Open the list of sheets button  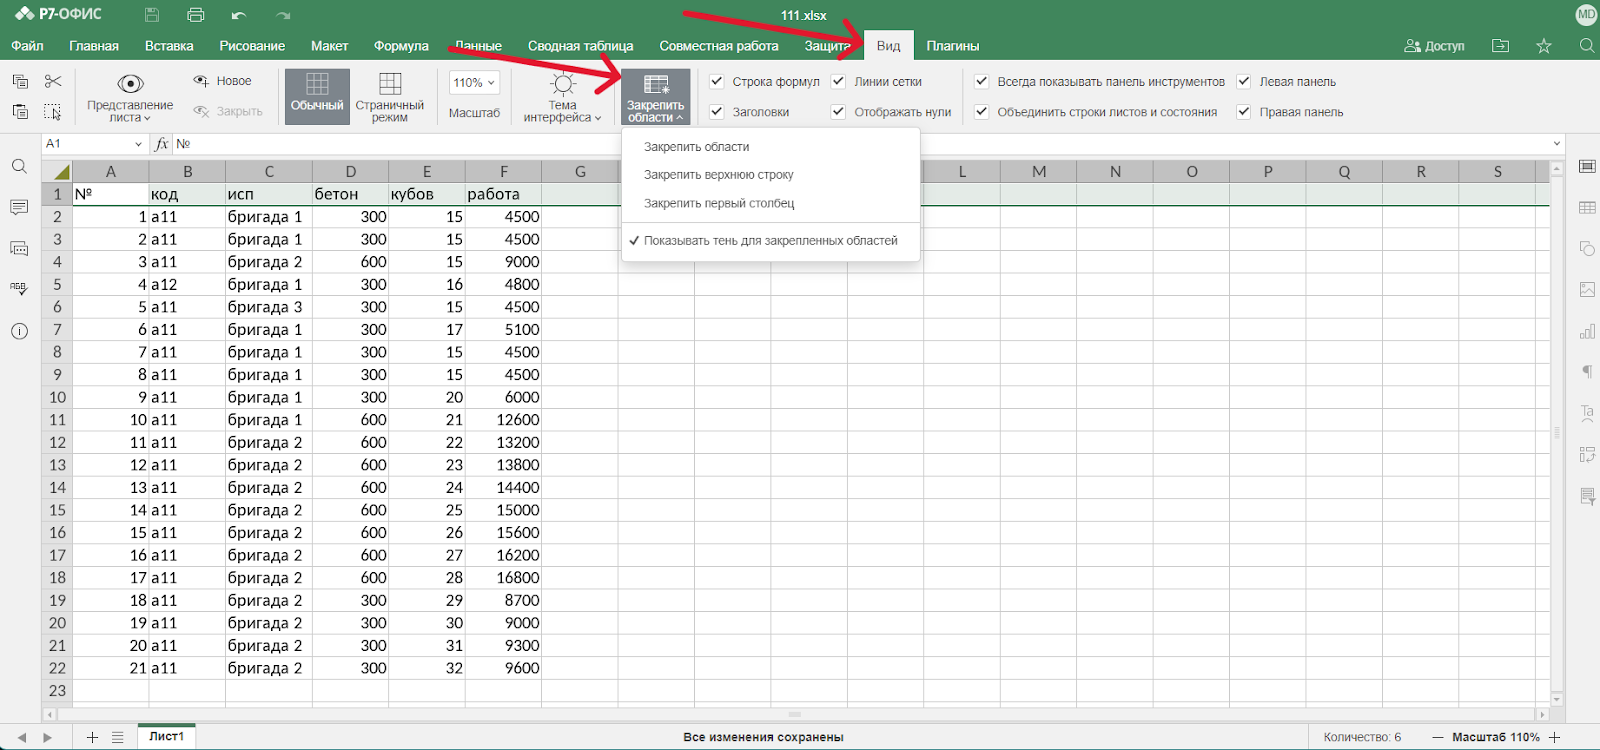(118, 737)
